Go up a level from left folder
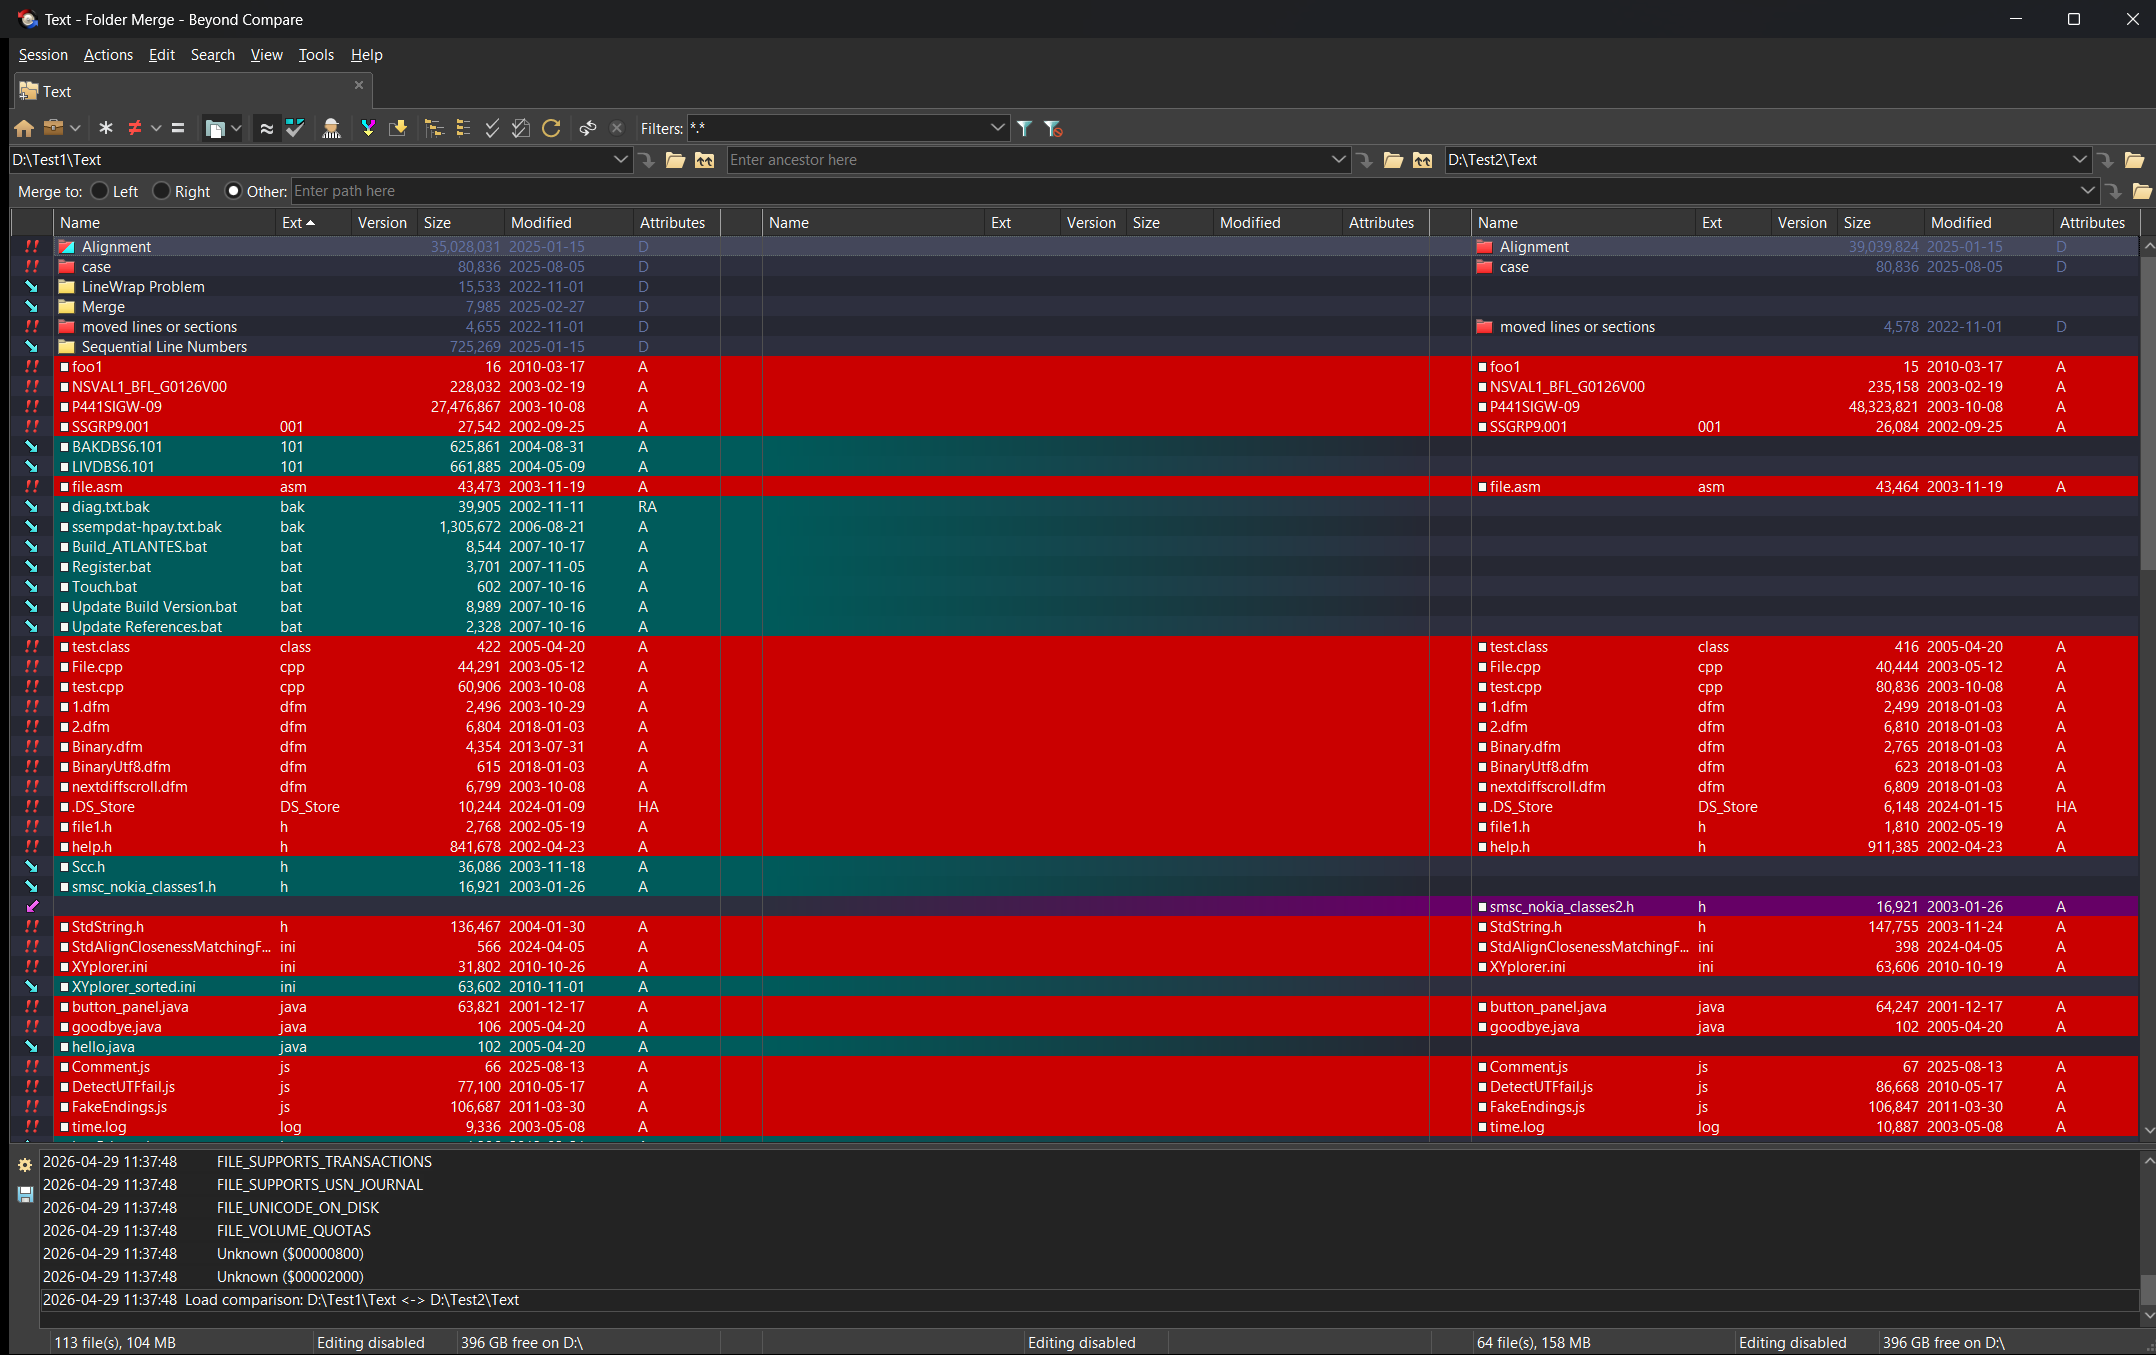Screen dimensions: 2156x1355 pos(705,160)
